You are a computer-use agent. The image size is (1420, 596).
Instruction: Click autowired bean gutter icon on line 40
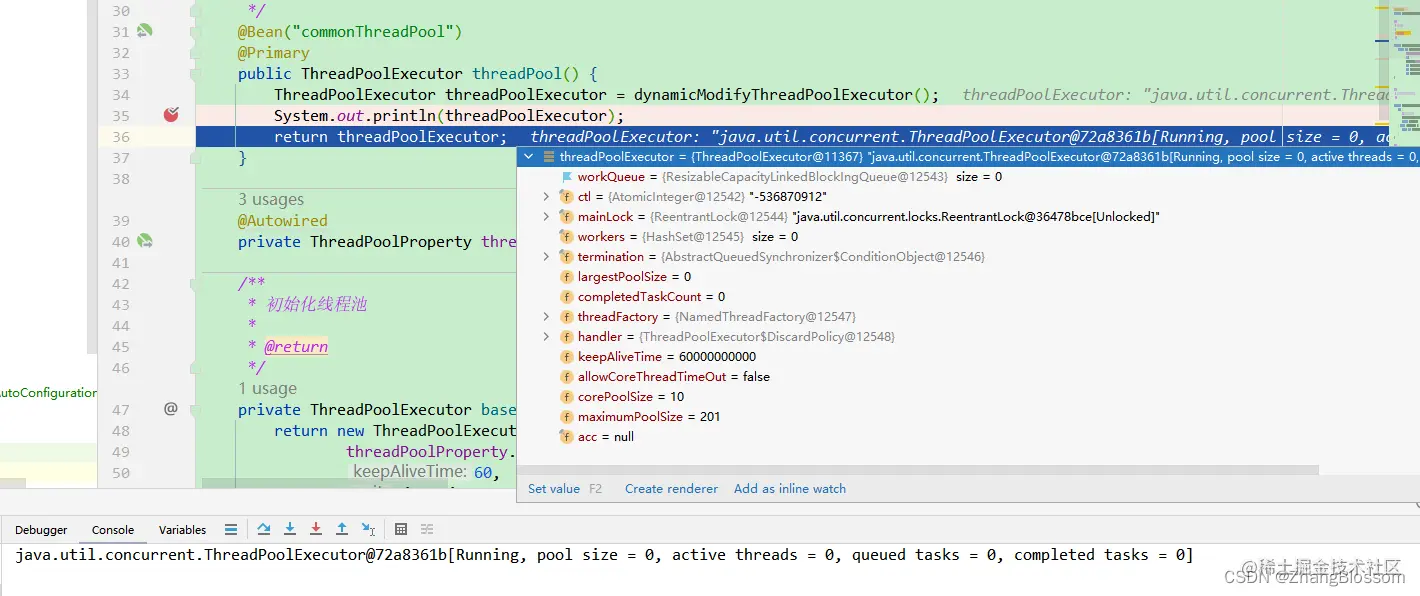(145, 241)
